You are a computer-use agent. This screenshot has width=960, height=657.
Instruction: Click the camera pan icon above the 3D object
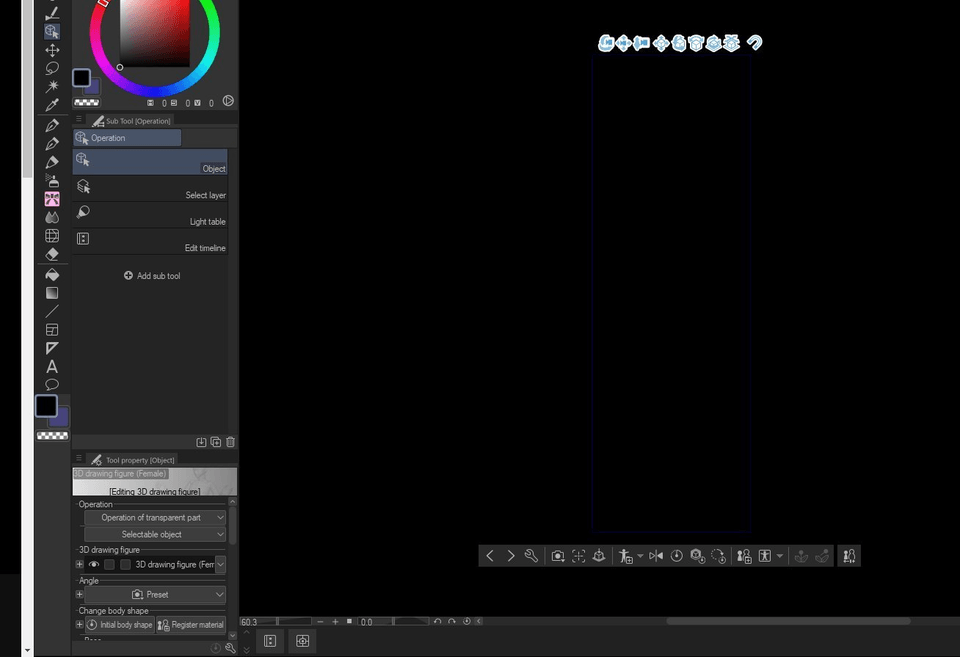click(624, 43)
